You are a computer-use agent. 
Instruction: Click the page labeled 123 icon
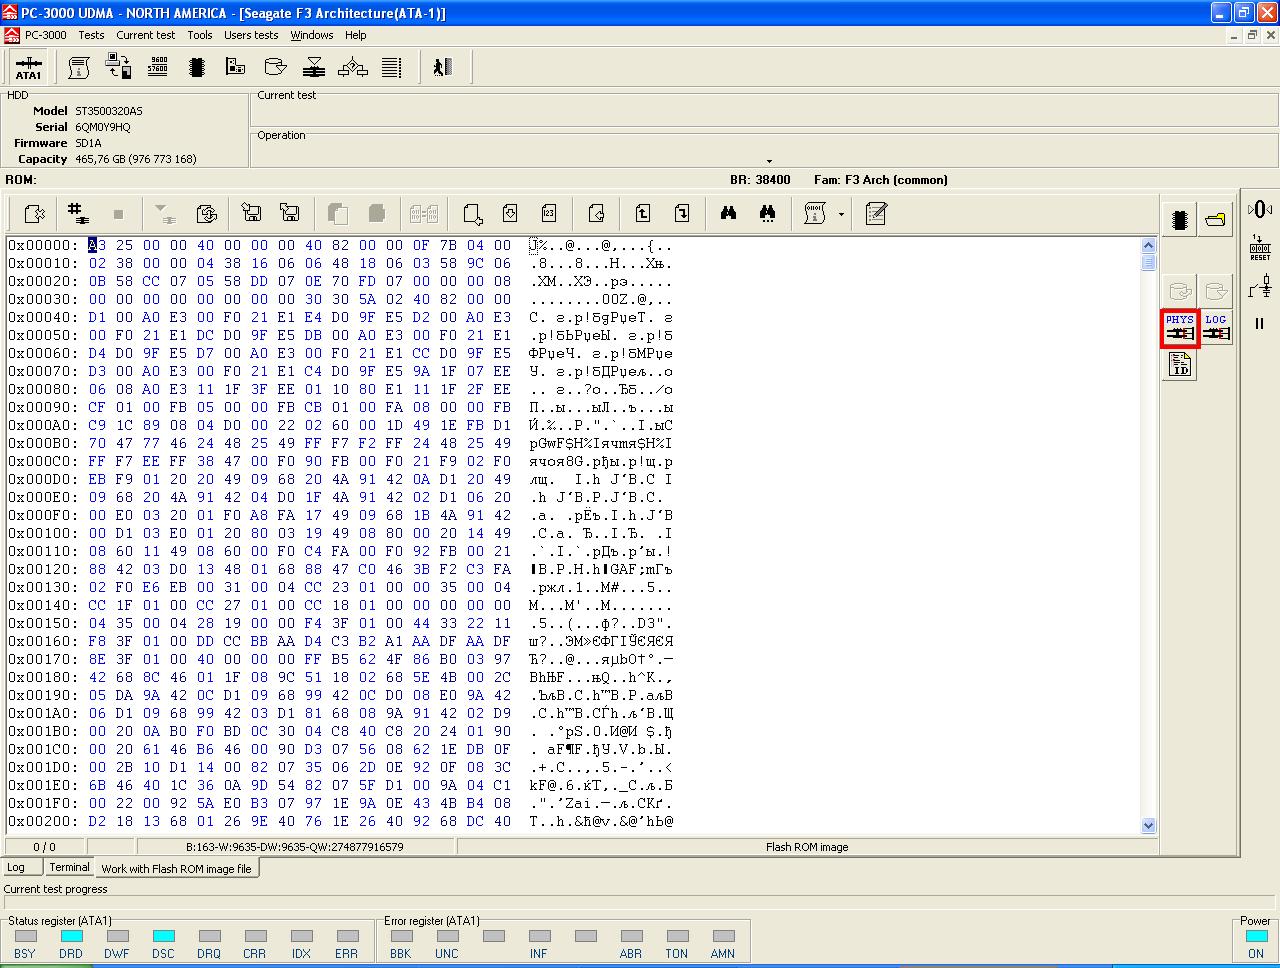click(x=548, y=213)
